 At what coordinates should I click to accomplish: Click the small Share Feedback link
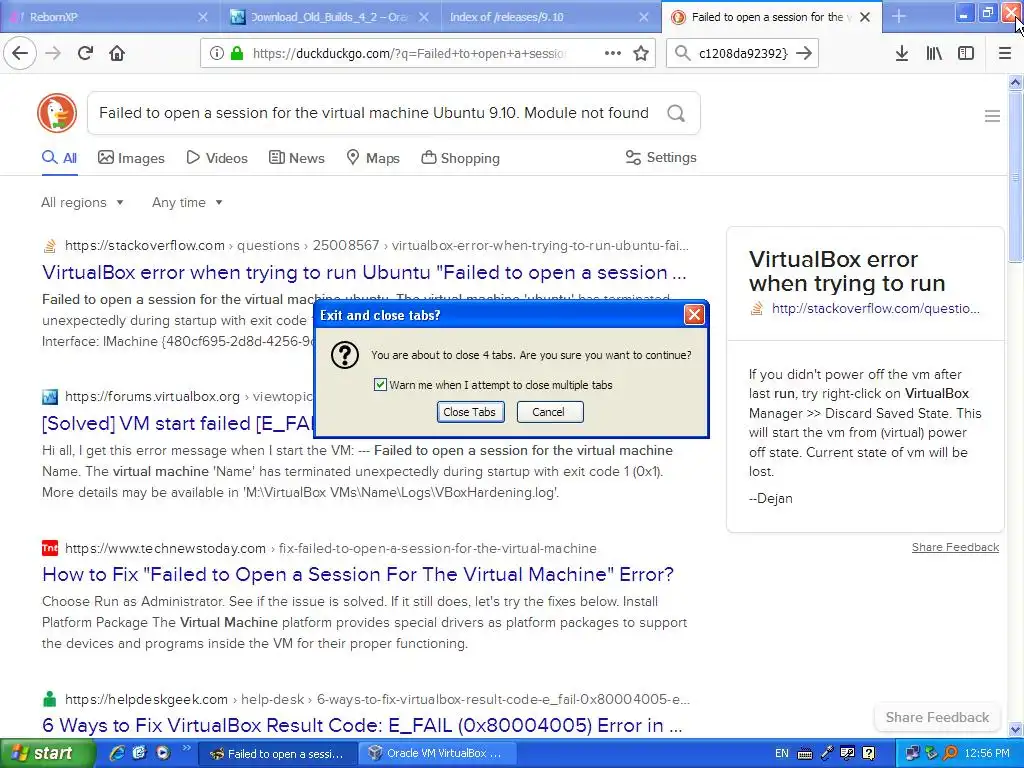(x=955, y=547)
